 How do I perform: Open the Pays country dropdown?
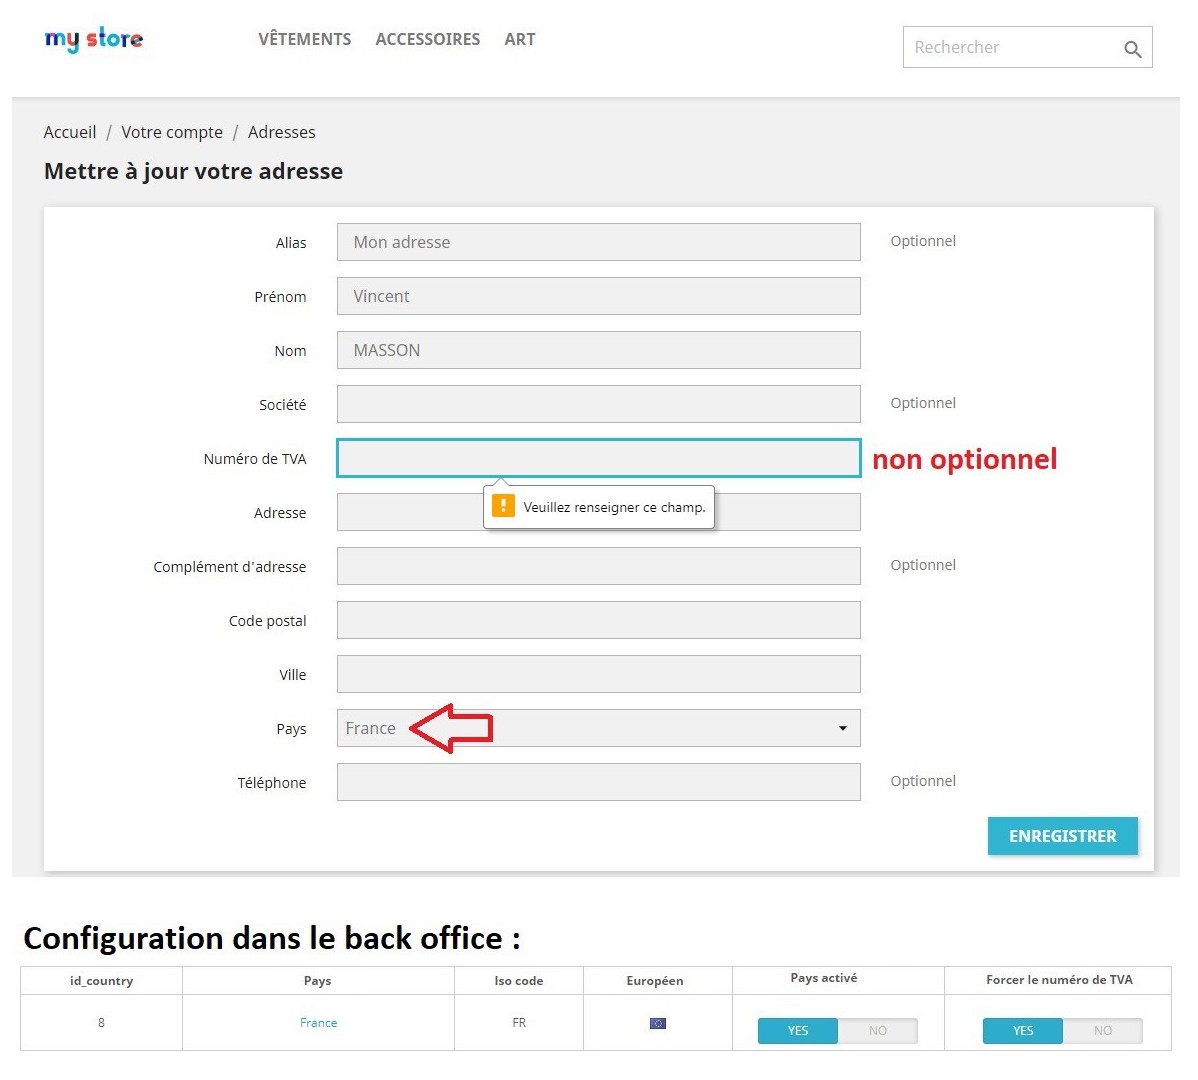pos(598,728)
